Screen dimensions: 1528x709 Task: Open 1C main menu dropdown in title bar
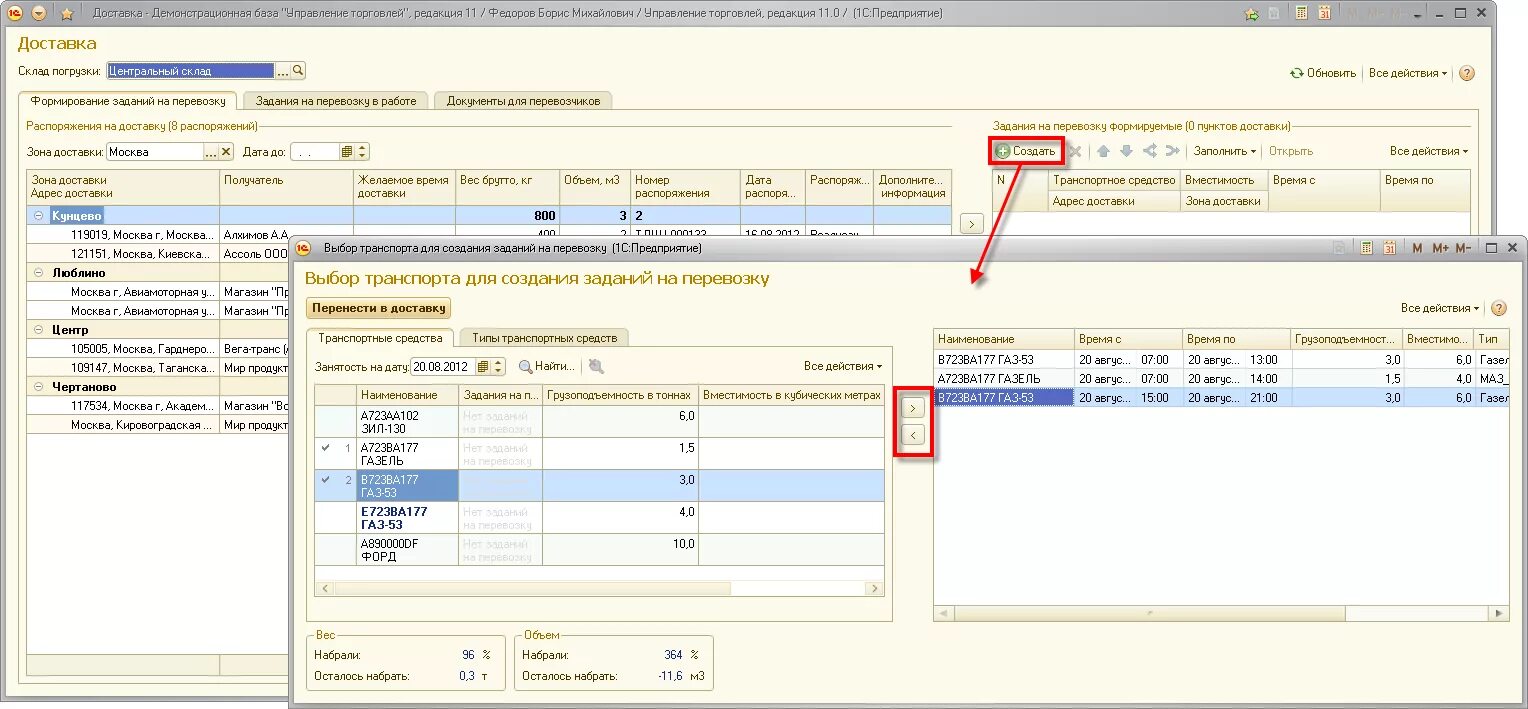coord(39,14)
